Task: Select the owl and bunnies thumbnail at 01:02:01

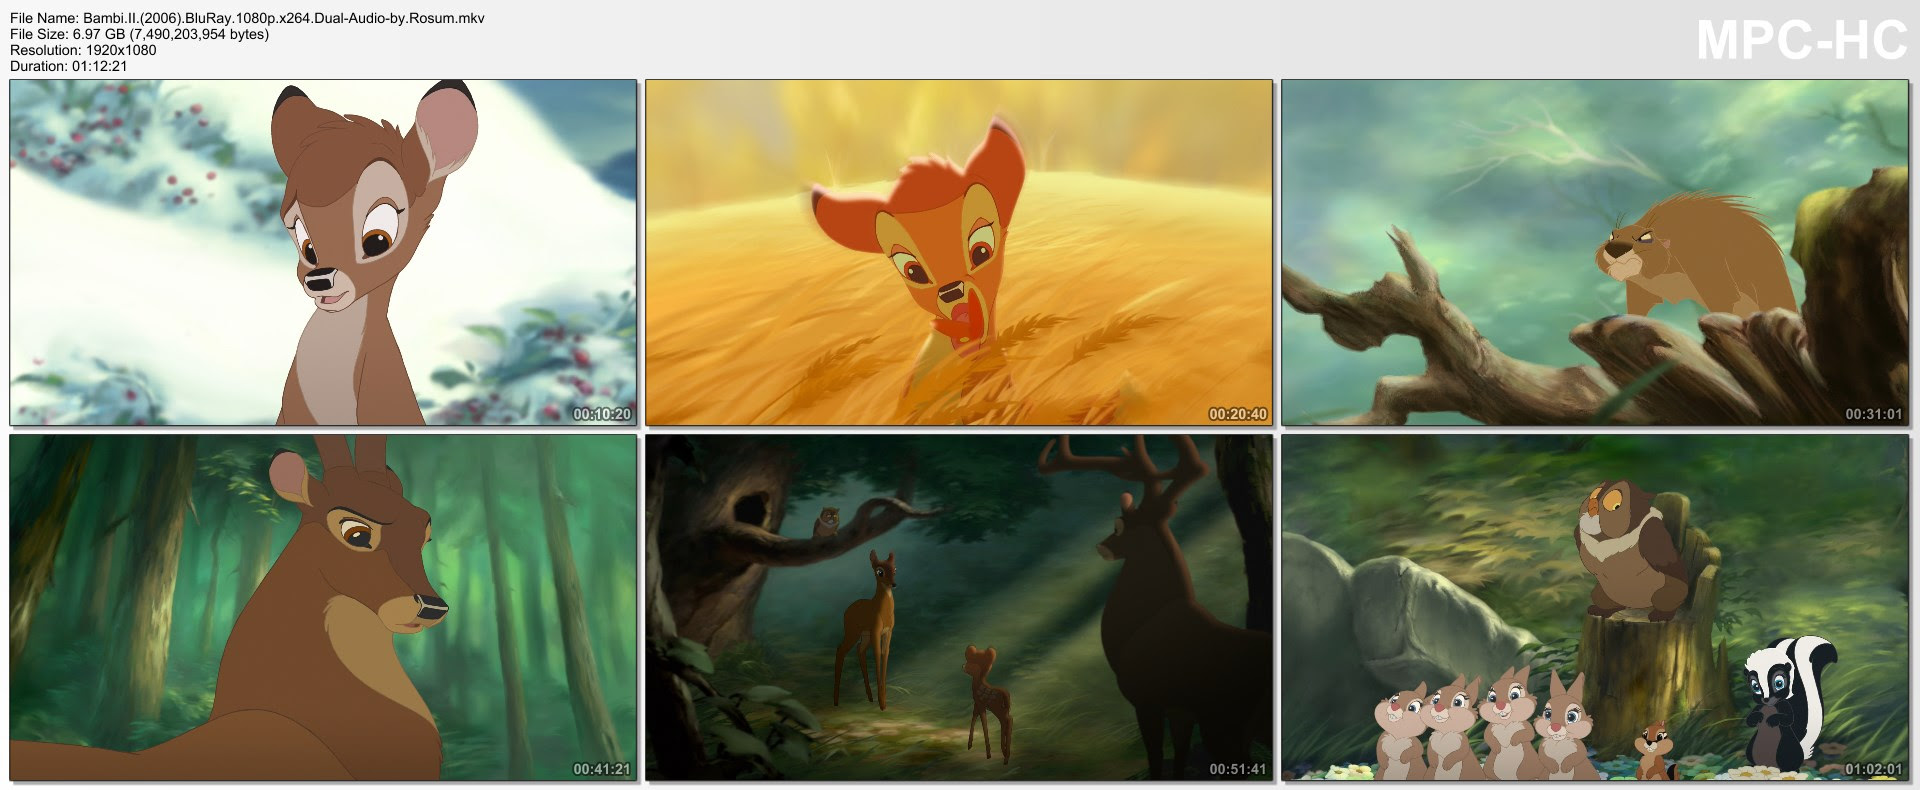Action: tap(1595, 607)
